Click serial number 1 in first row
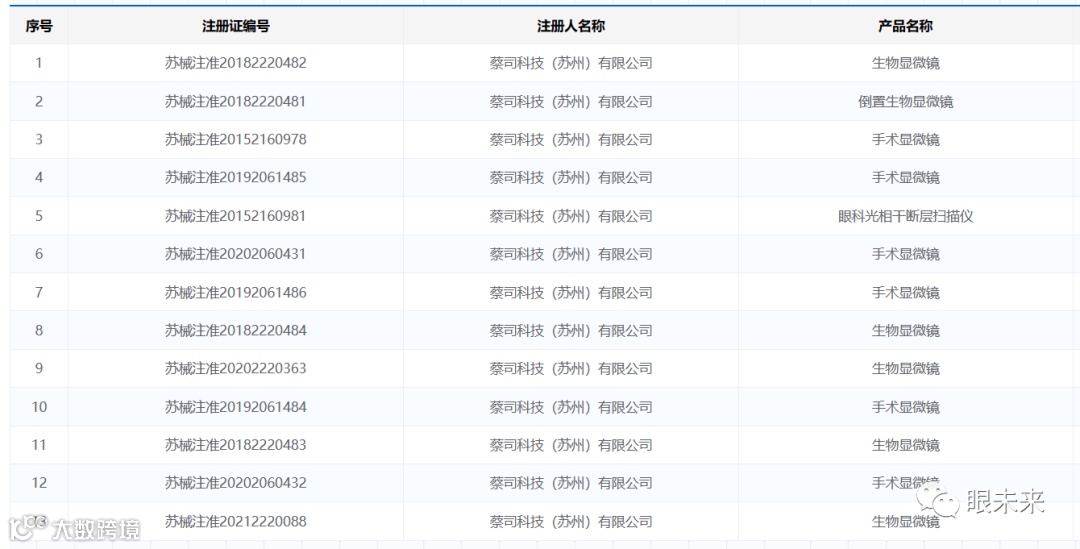This screenshot has height=549, width=1080. 39,63
